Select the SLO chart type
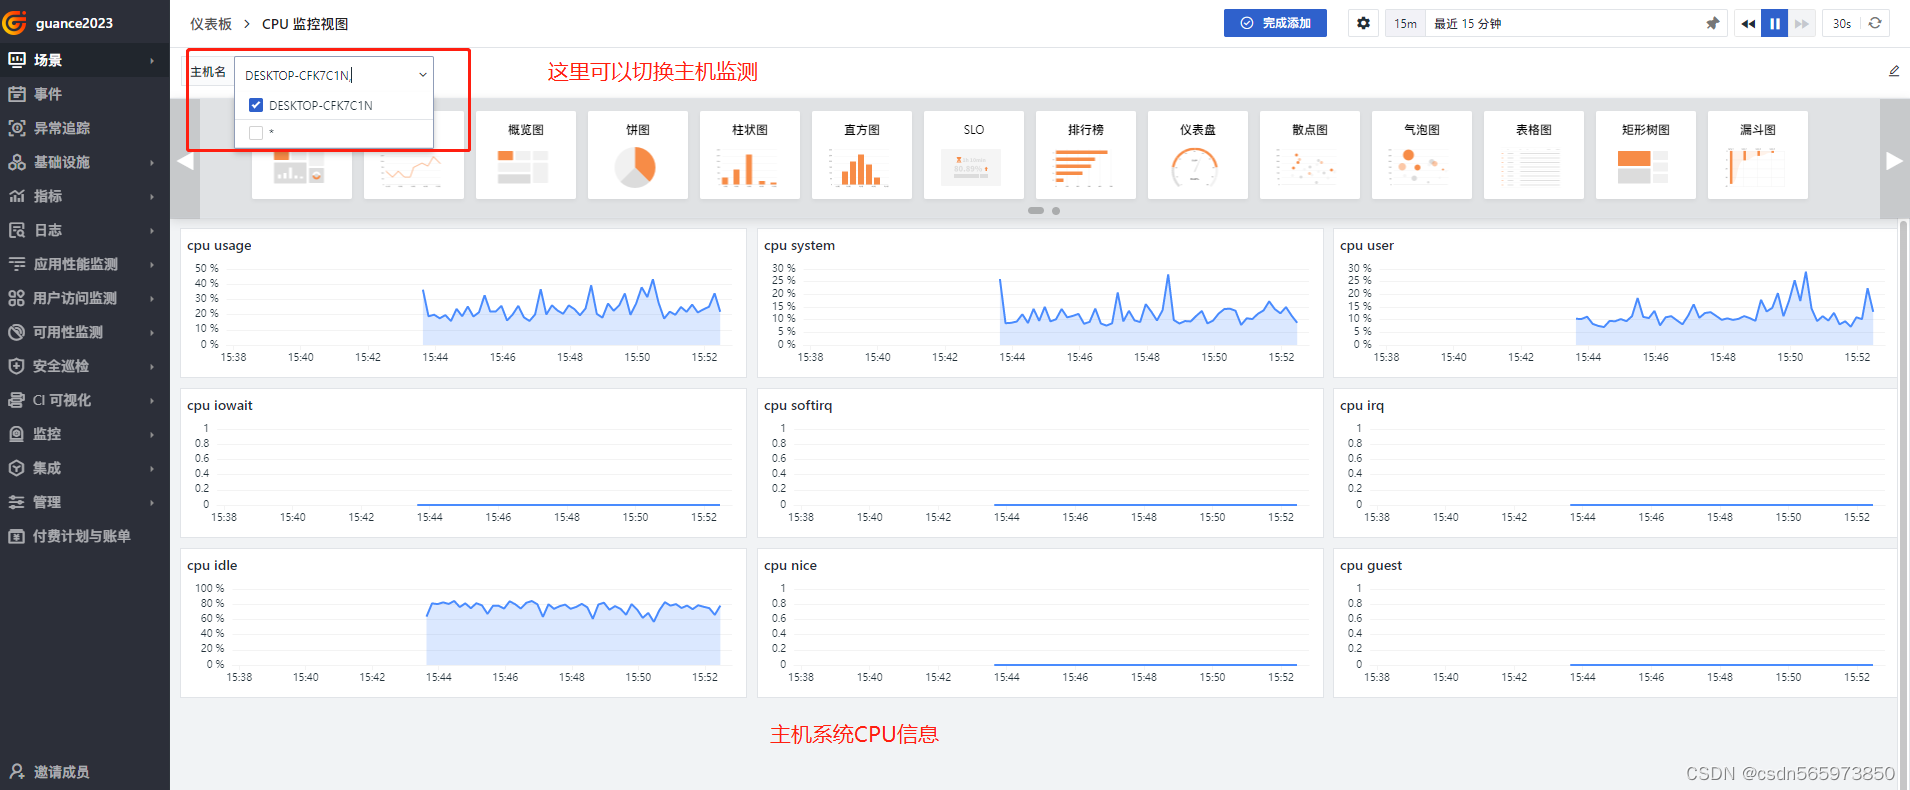Image resolution: width=1910 pixels, height=790 pixels. tap(974, 155)
